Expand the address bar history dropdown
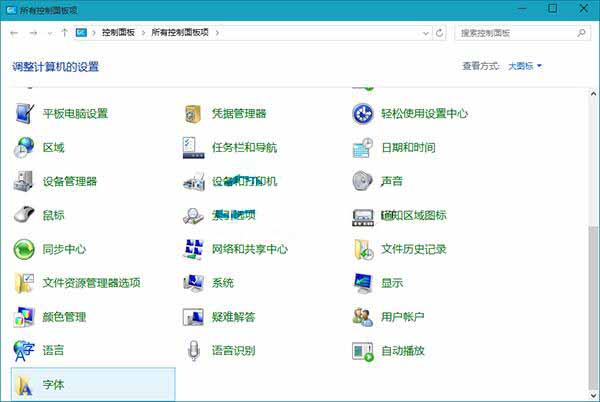600x402 pixels. click(x=425, y=33)
